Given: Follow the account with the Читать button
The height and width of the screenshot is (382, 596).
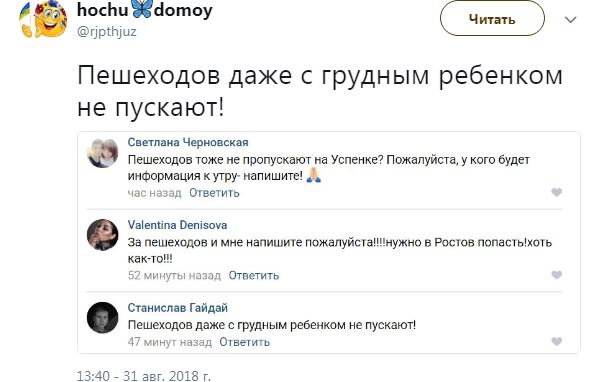Looking at the screenshot, I should tap(492, 19).
